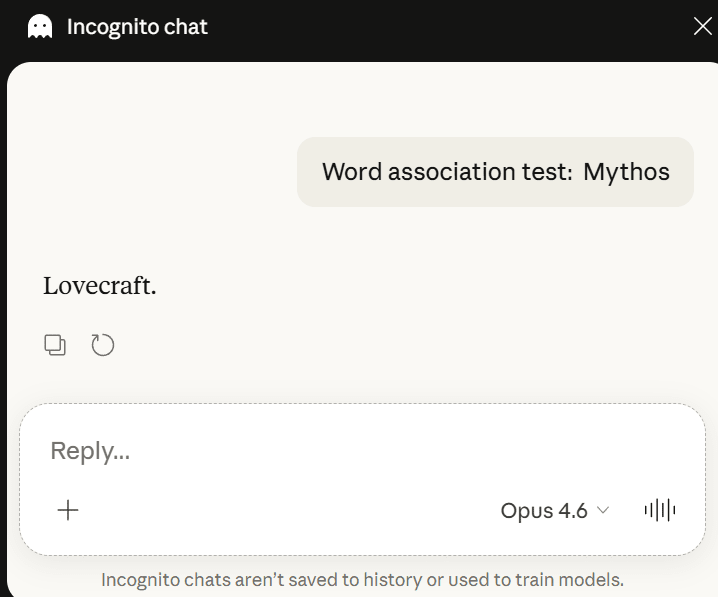Viewport: 718px width, 597px height.
Task: Click the ghost incognito icon
Action: tap(40, 27)
